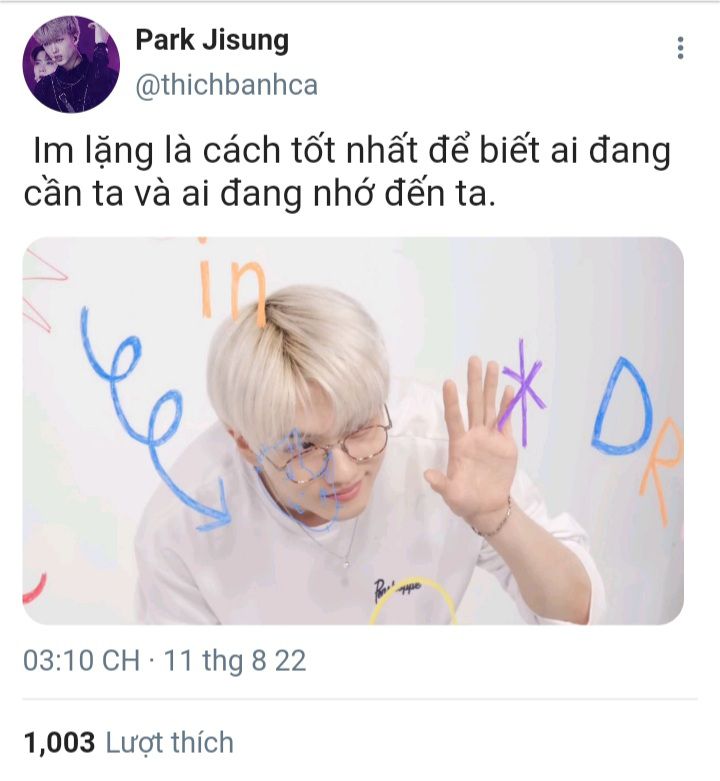Open Park Jisung's profile avatar
The height and width of the screenshot is (781, 720).
71,64
